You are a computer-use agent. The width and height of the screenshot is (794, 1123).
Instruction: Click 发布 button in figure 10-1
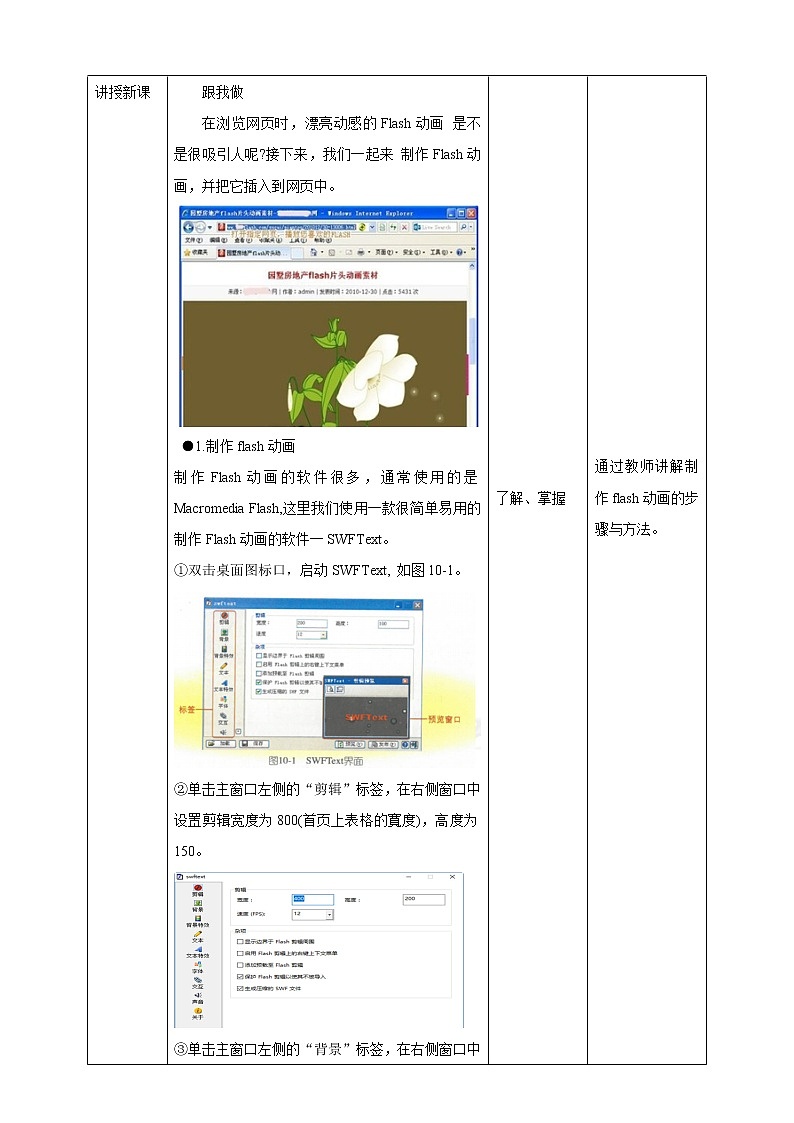pyautogui.click(x=384, y=745)
